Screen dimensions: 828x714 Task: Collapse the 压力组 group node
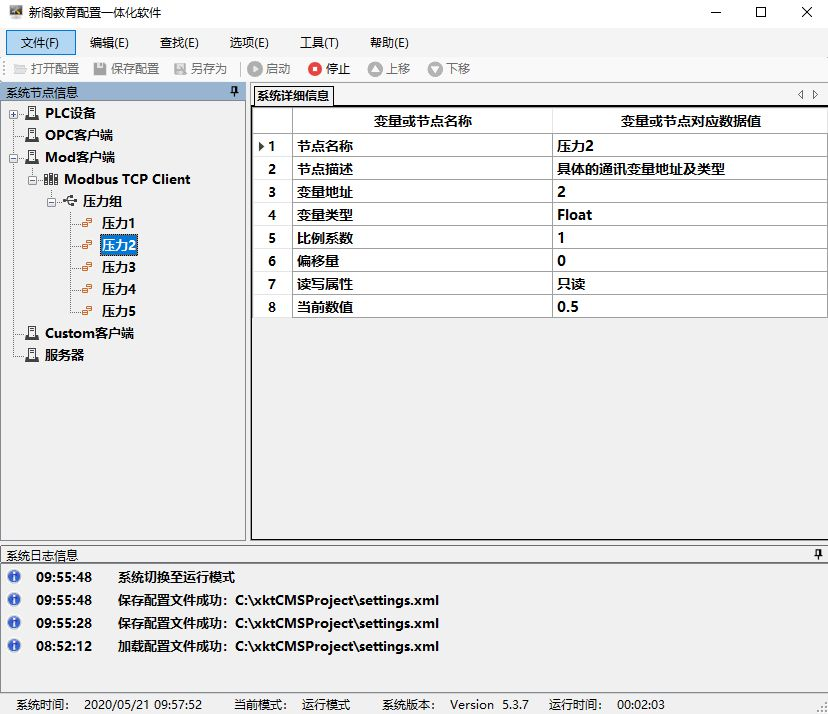click(x=51, y=202)
